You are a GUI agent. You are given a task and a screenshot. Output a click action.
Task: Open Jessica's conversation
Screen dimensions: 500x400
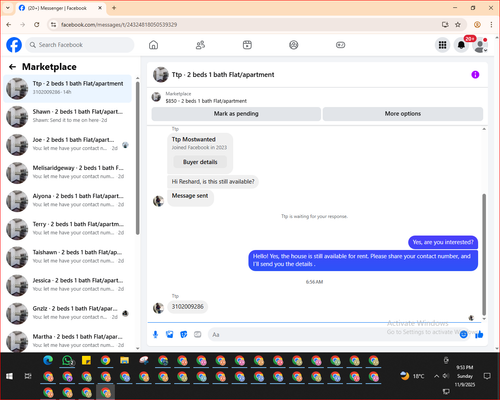(68, 285)
